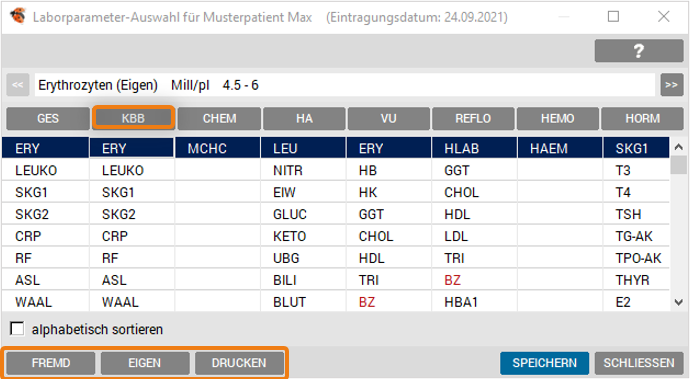This screenshot has width=690, height=379.
Task: Select the HORM category tab
Action: tap(642, 118)
